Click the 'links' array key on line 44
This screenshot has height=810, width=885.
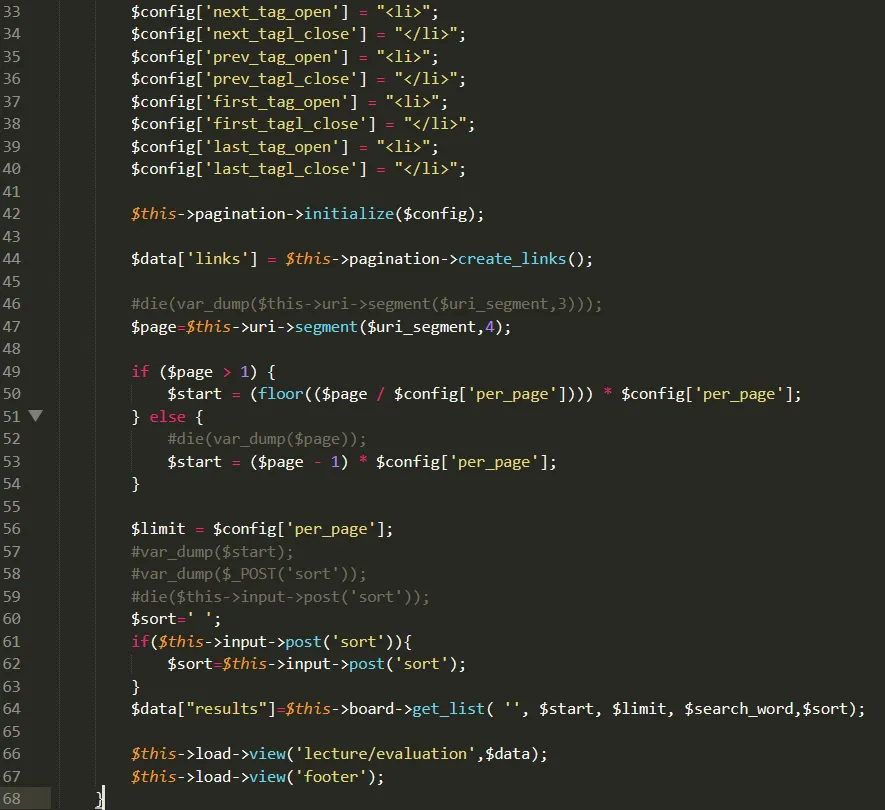pos(218,259)
